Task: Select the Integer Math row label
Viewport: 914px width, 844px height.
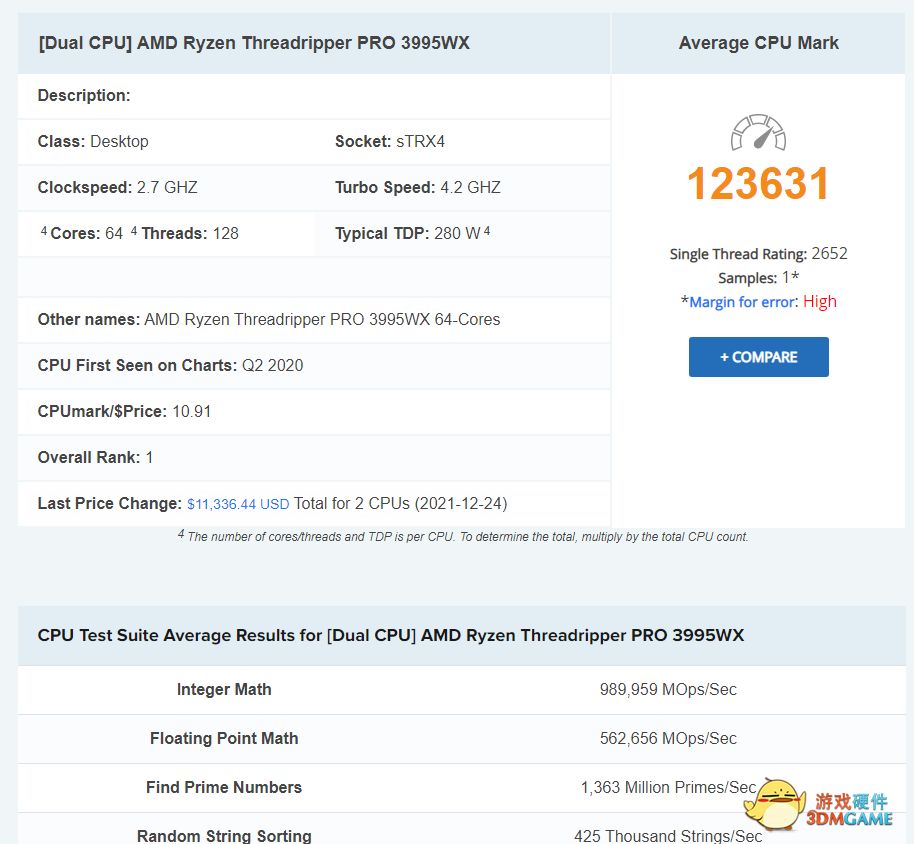Action: [224, 690]
